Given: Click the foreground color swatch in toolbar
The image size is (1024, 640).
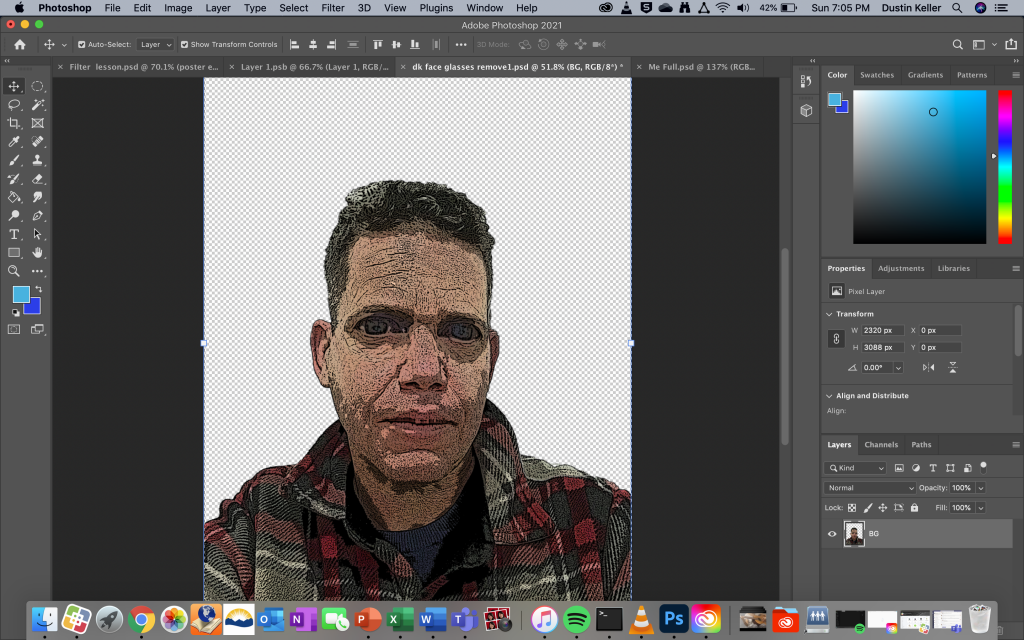Looking at the screenshot, I should pos(21,294).
